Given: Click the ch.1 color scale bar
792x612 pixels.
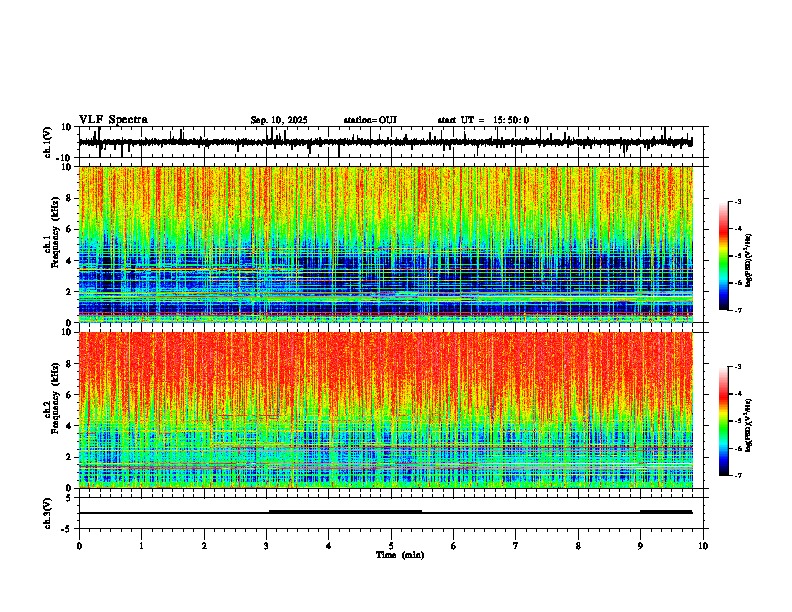Looking at the screenshot, I should (x=724, y=255).
